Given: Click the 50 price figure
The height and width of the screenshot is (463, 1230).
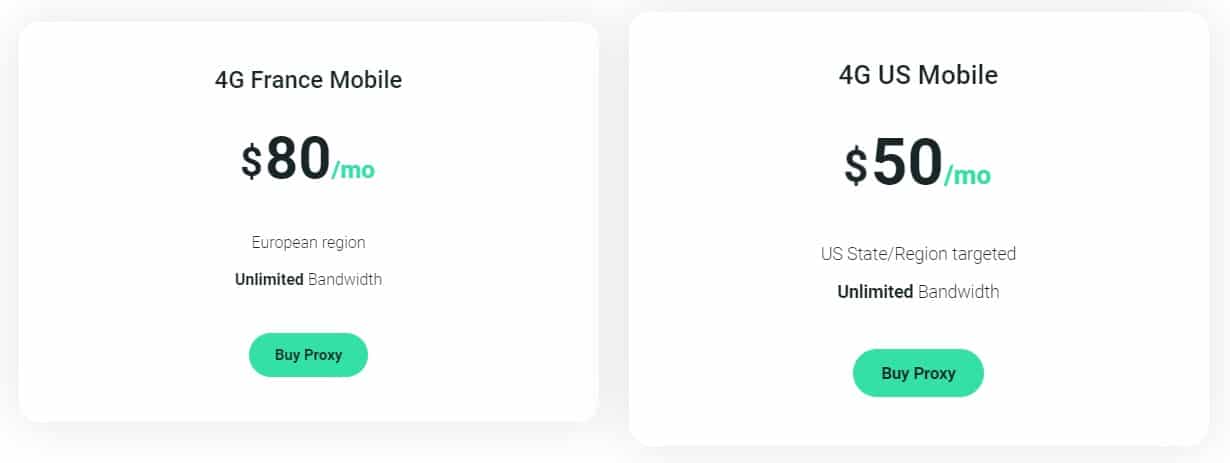Looking at the screenshot, I should click(x=907, y=162).
